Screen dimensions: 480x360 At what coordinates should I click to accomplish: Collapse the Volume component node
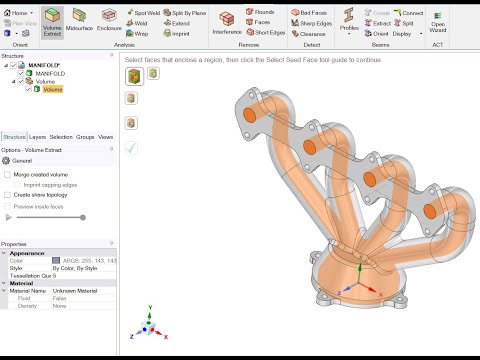(13, 81)
